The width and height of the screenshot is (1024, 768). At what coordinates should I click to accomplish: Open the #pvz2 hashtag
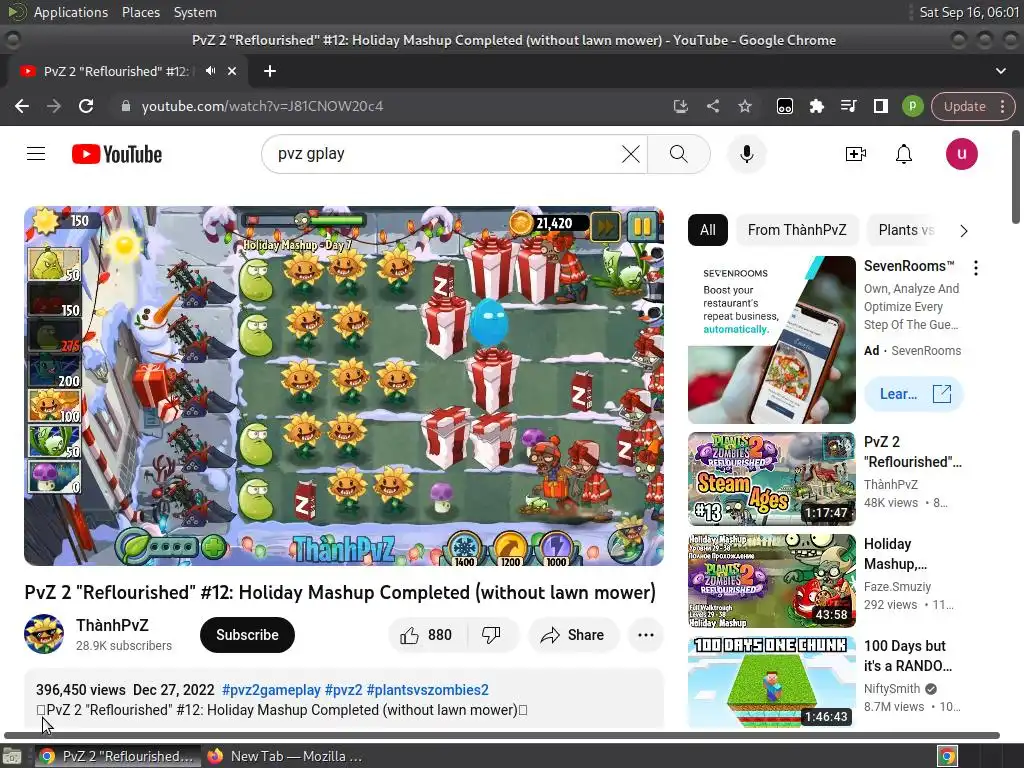pyautogui.click(x=344, y=690)
